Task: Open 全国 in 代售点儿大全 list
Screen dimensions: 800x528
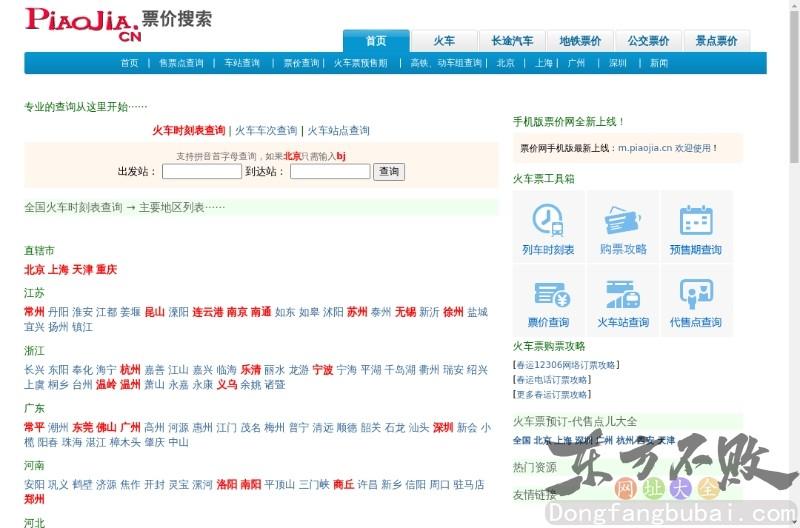Action: pyautogui.click(x=521, y=440)
